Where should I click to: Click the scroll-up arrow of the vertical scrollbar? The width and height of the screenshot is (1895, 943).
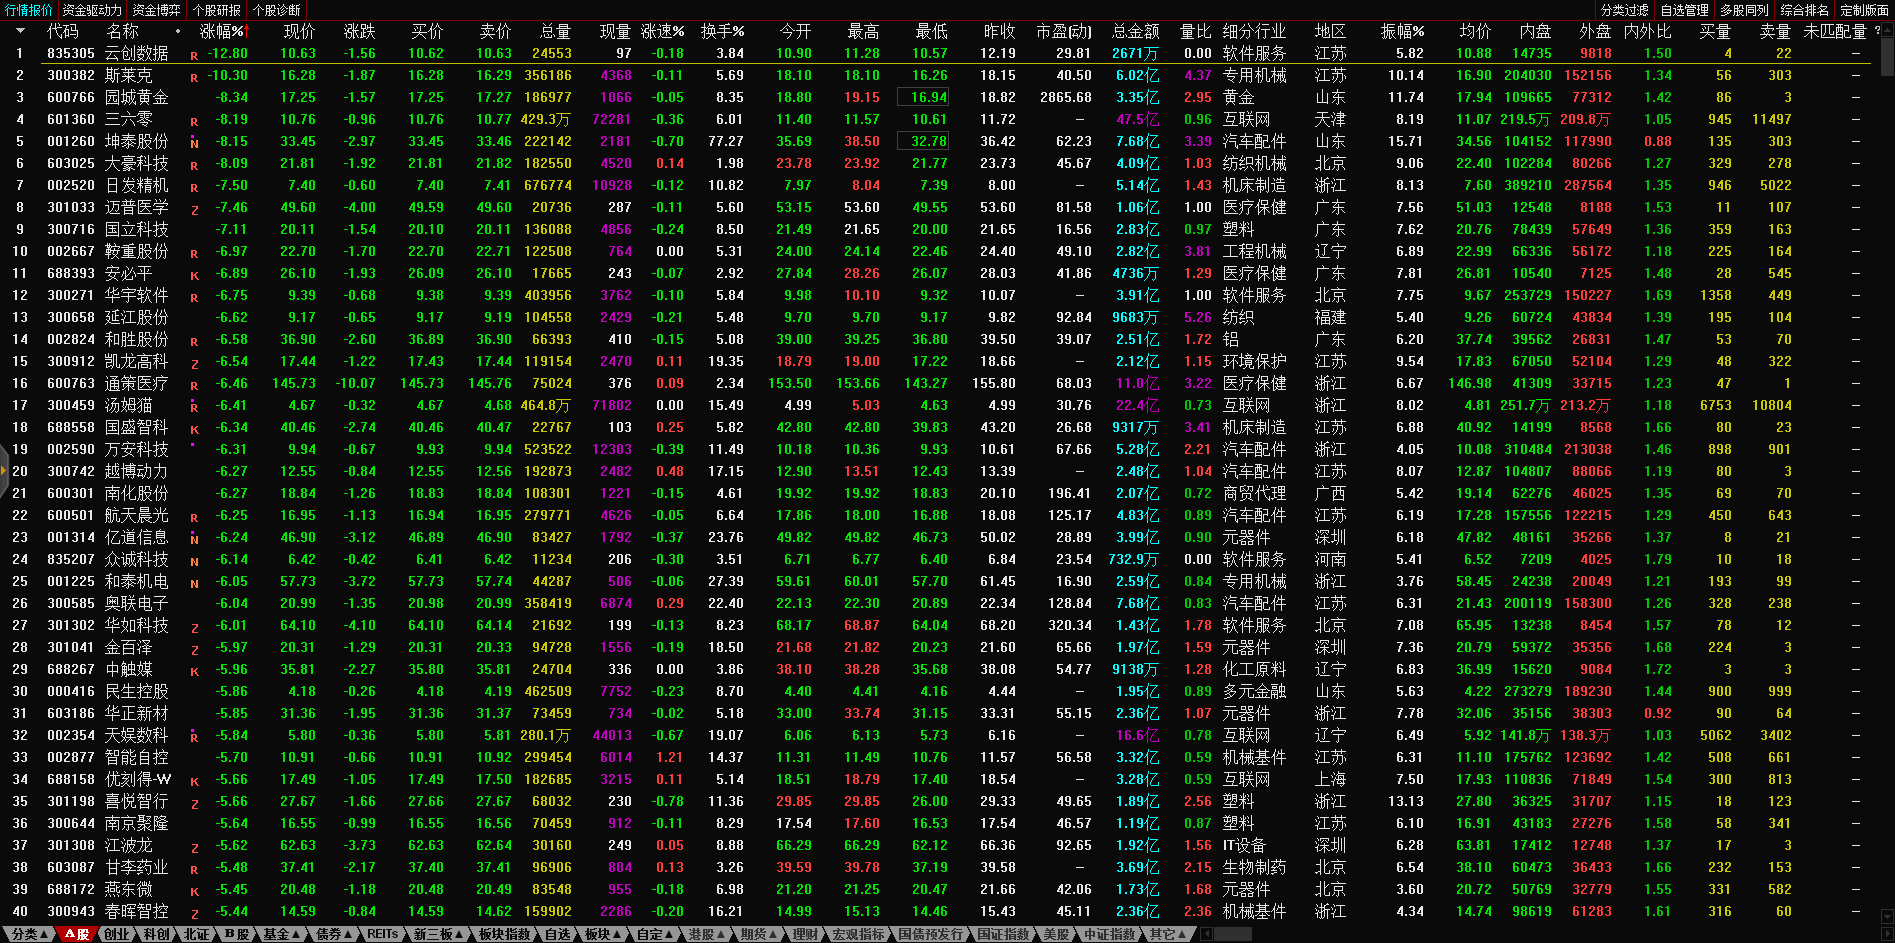pyautogui.click(x=1887, y=30)
